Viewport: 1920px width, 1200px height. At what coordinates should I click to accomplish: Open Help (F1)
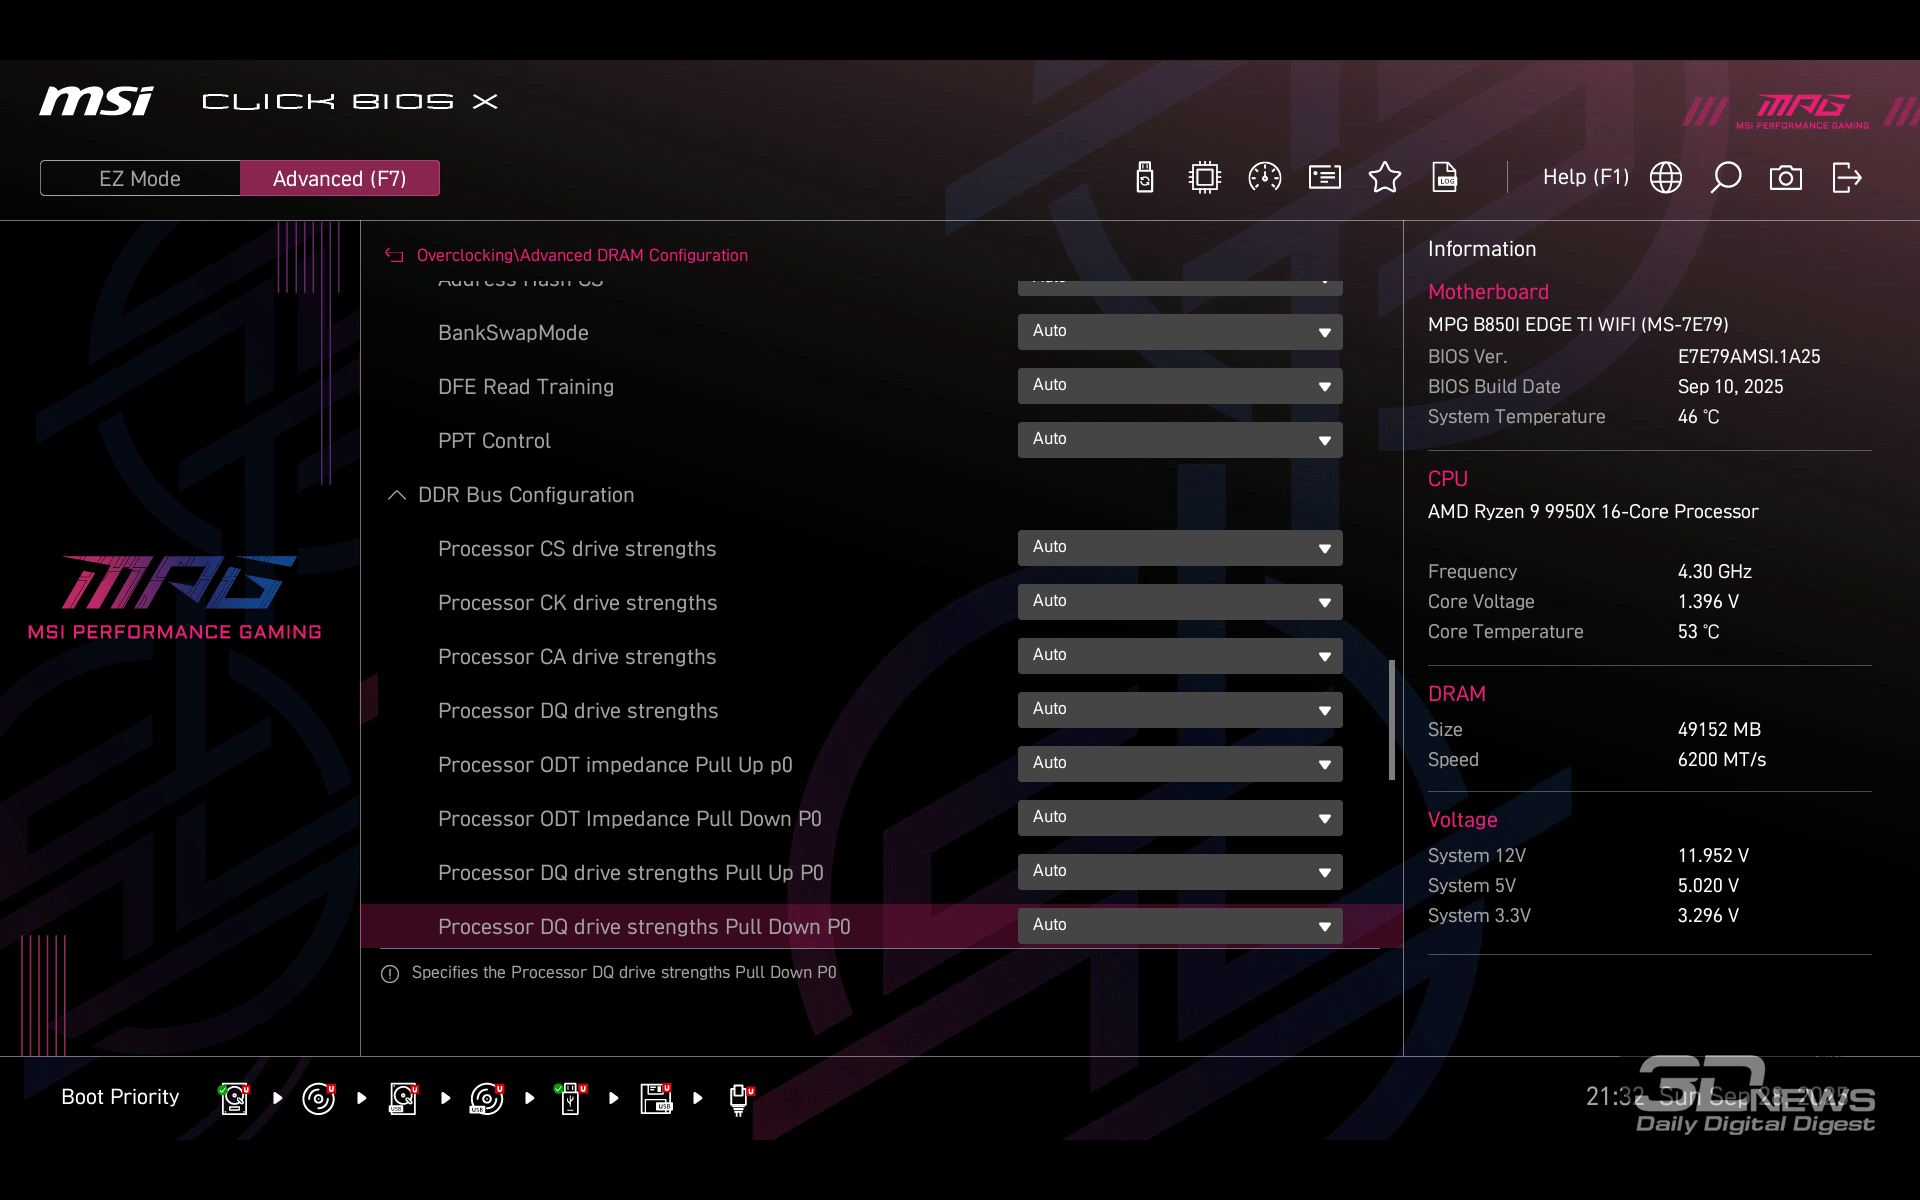coord(1585,178)
